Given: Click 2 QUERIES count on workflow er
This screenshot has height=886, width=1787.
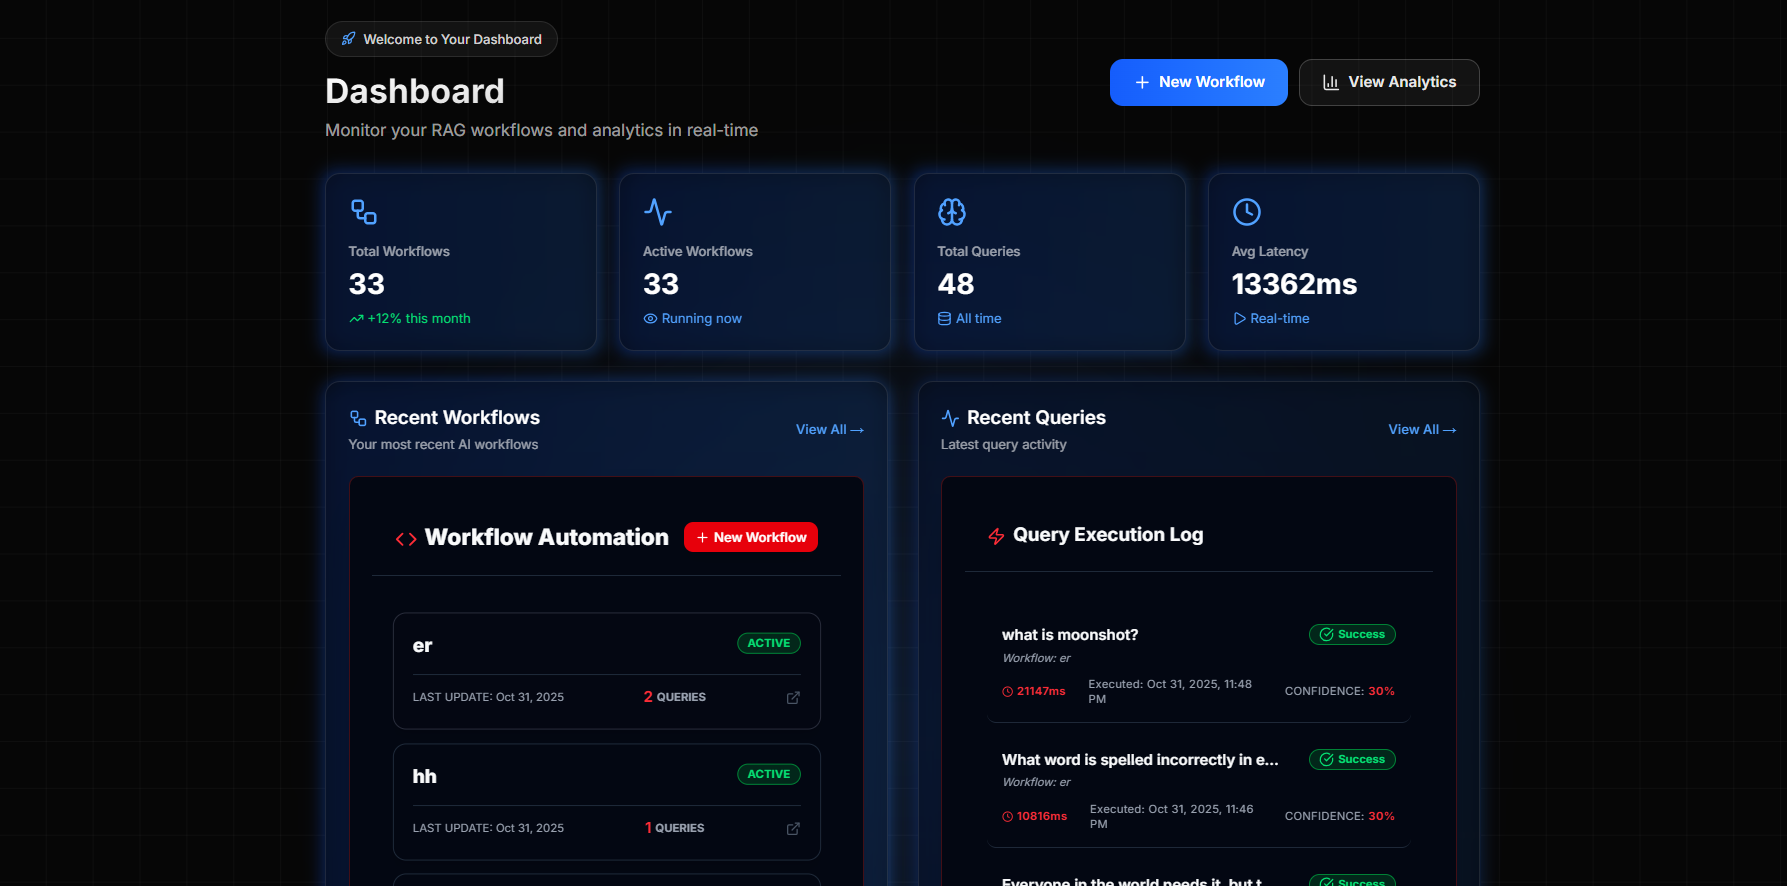Looking at the screenshot, I should point(675,697).
